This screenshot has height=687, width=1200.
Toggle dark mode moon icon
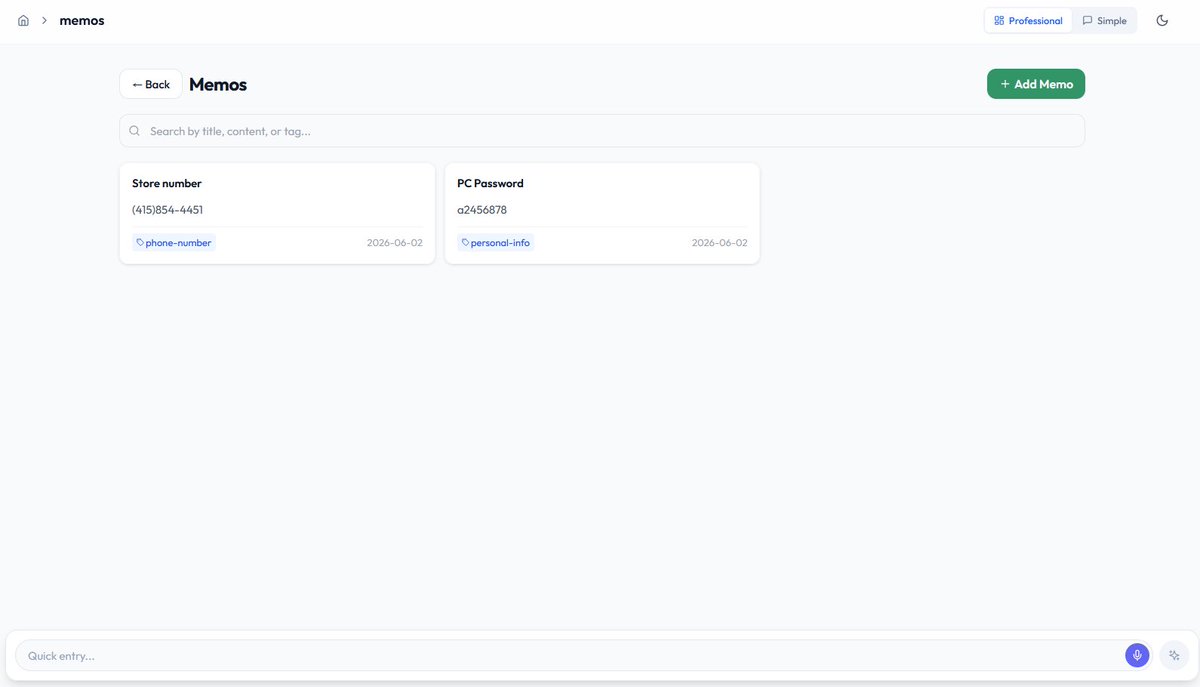[x=1162, y=21]
